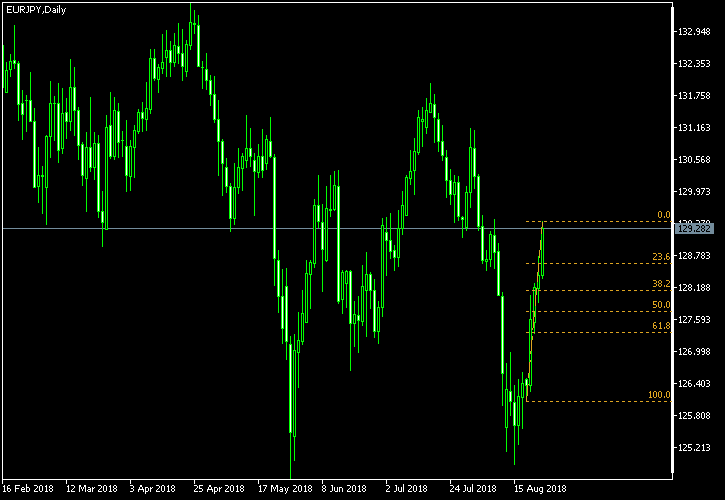Click the 126.998 price axis label
Image resolution: width=725 pixels, height=500 pixels.
(x=694, y=352)
